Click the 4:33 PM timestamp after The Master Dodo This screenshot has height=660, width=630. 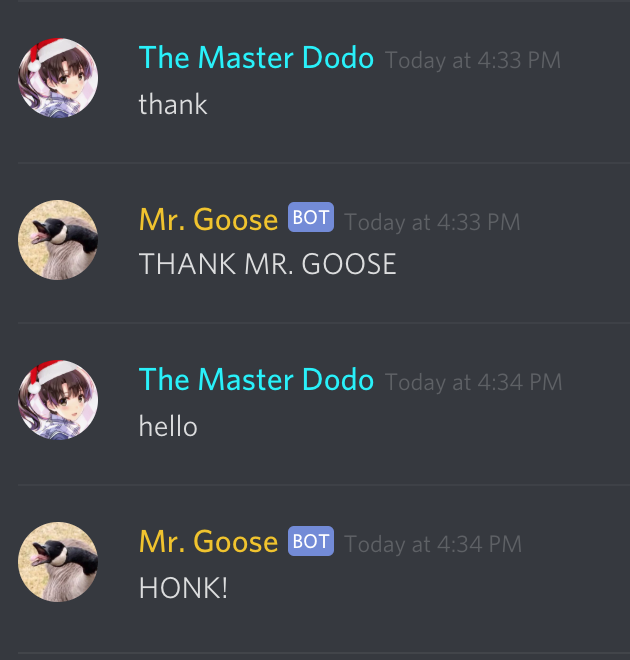pos(473,60)
